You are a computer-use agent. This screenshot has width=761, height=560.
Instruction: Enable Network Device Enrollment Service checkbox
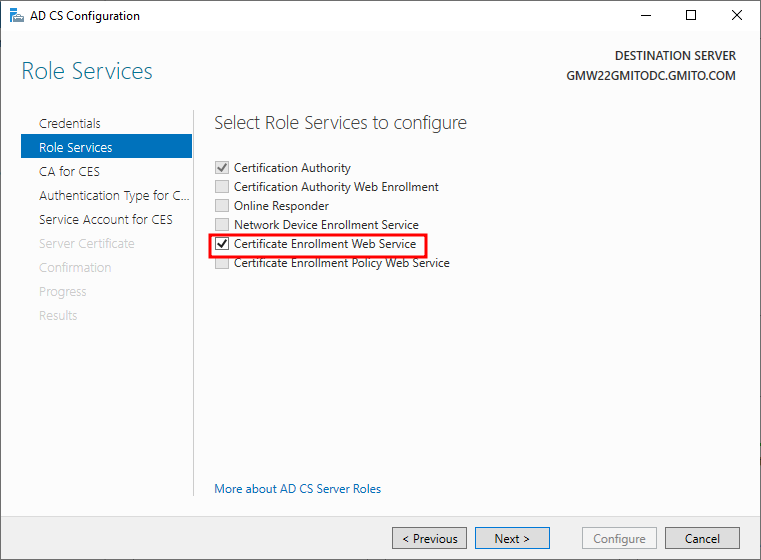click(222, 224)
